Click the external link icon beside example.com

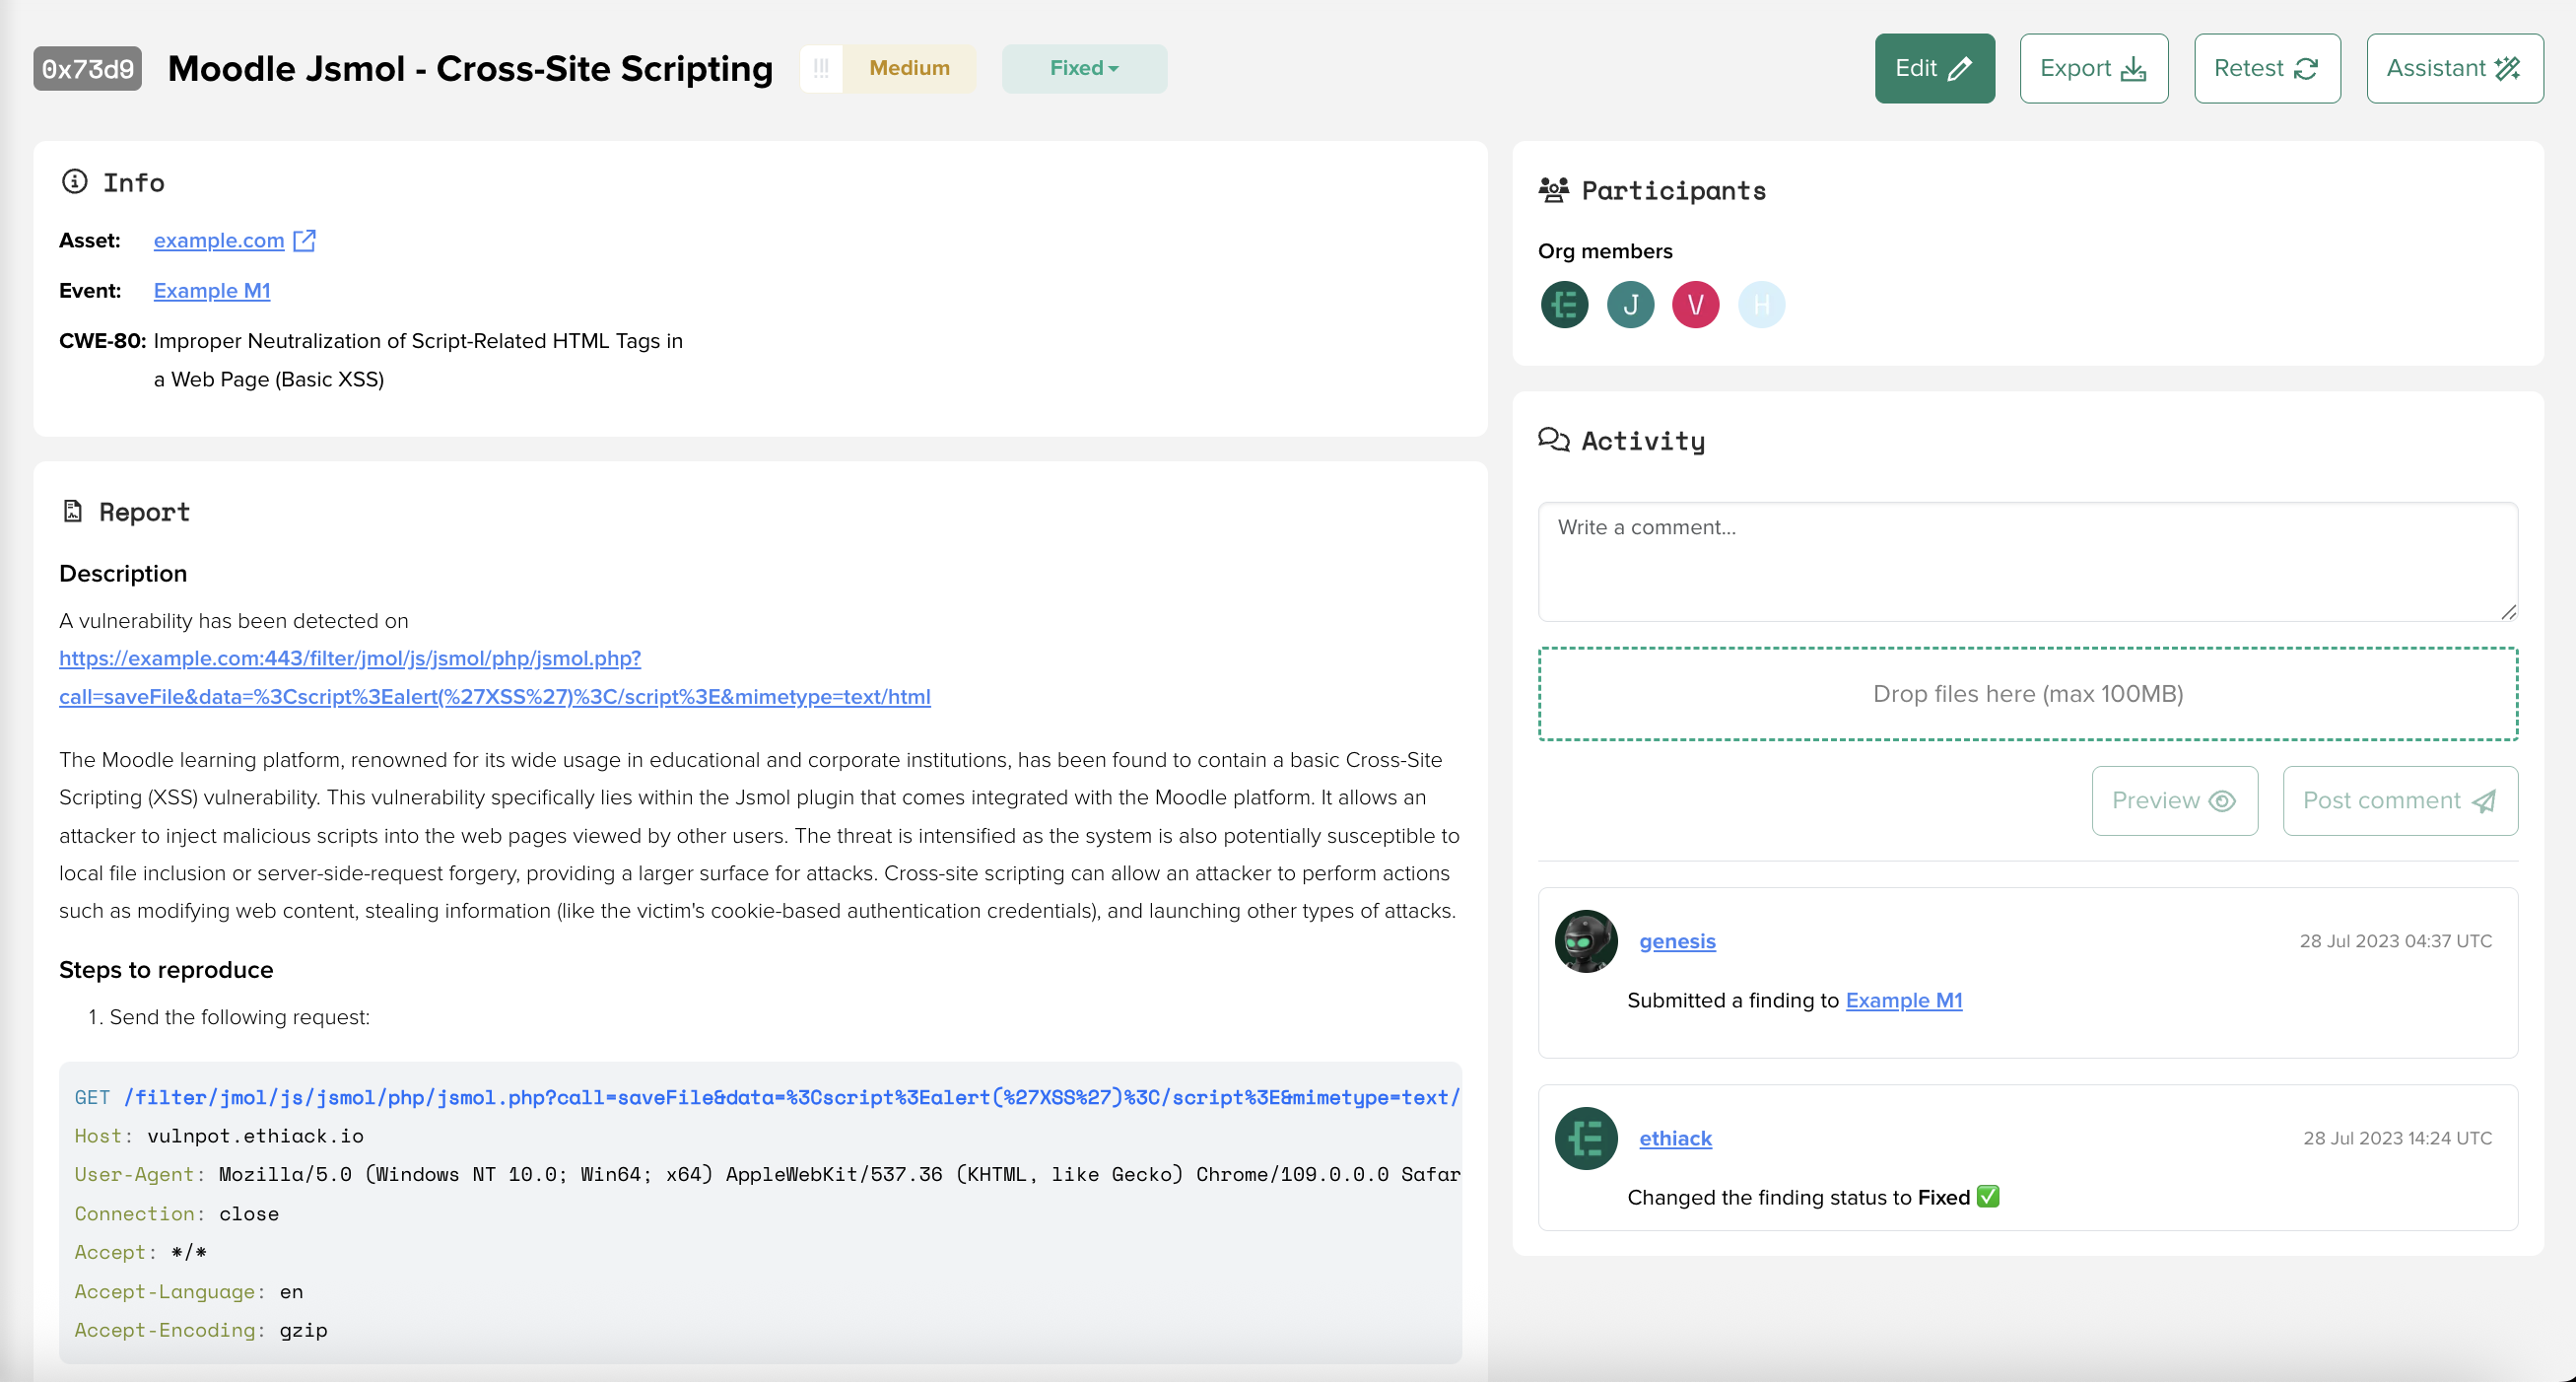coord(304,240)
